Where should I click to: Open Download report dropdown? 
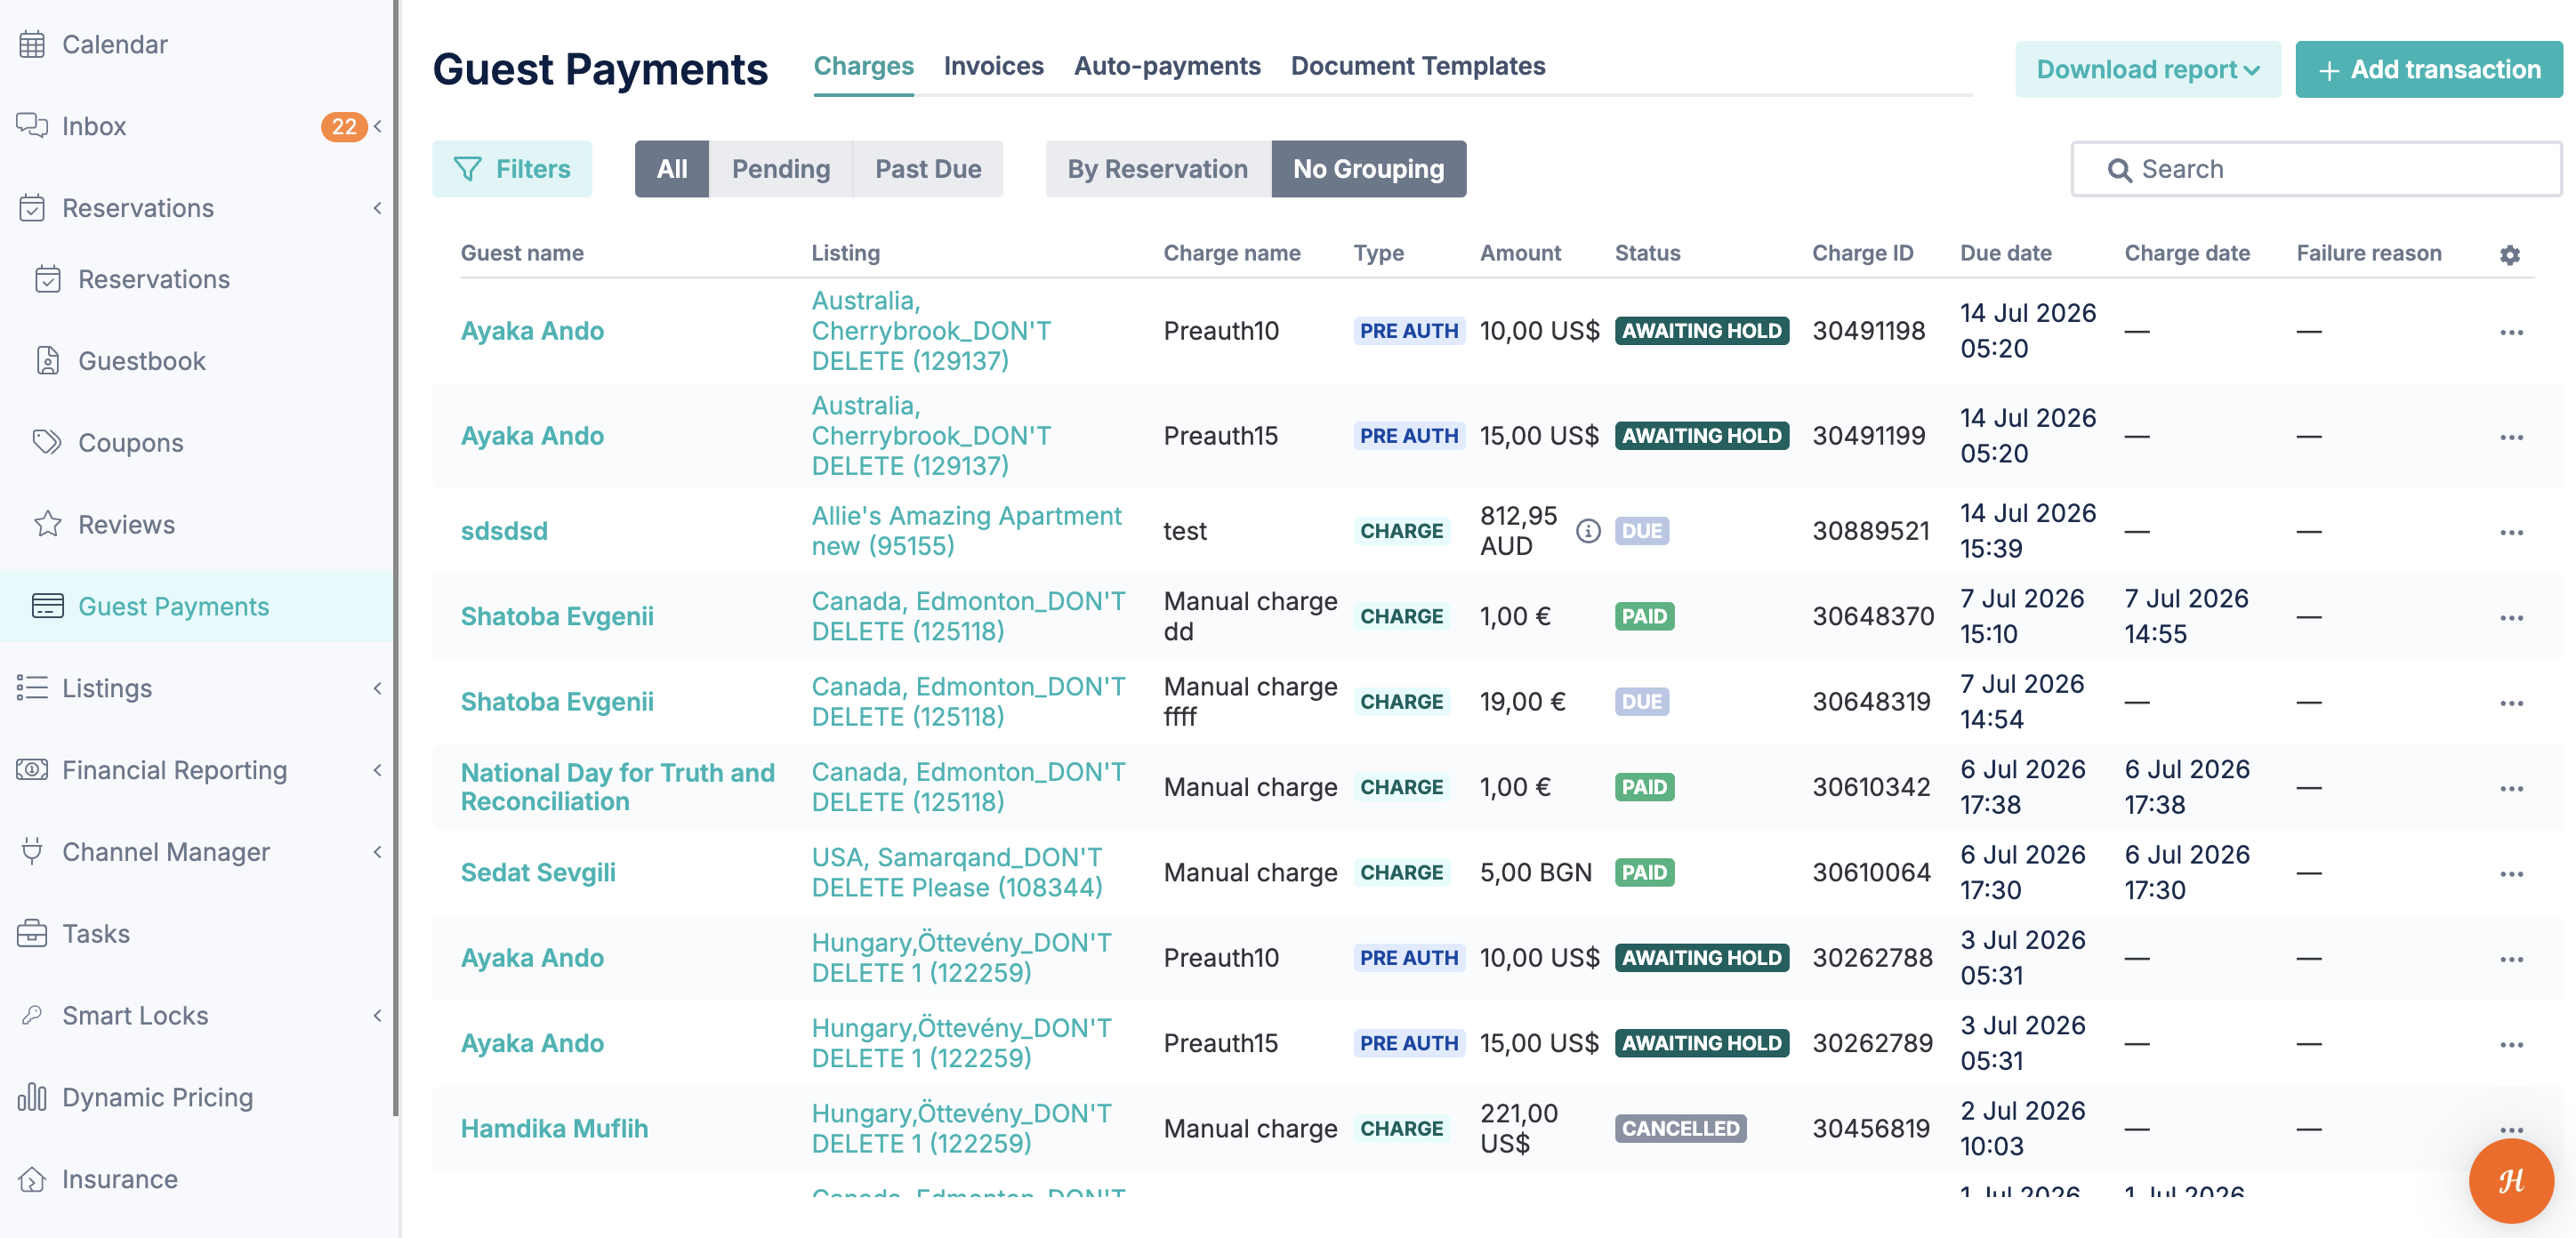(2148, 69)
